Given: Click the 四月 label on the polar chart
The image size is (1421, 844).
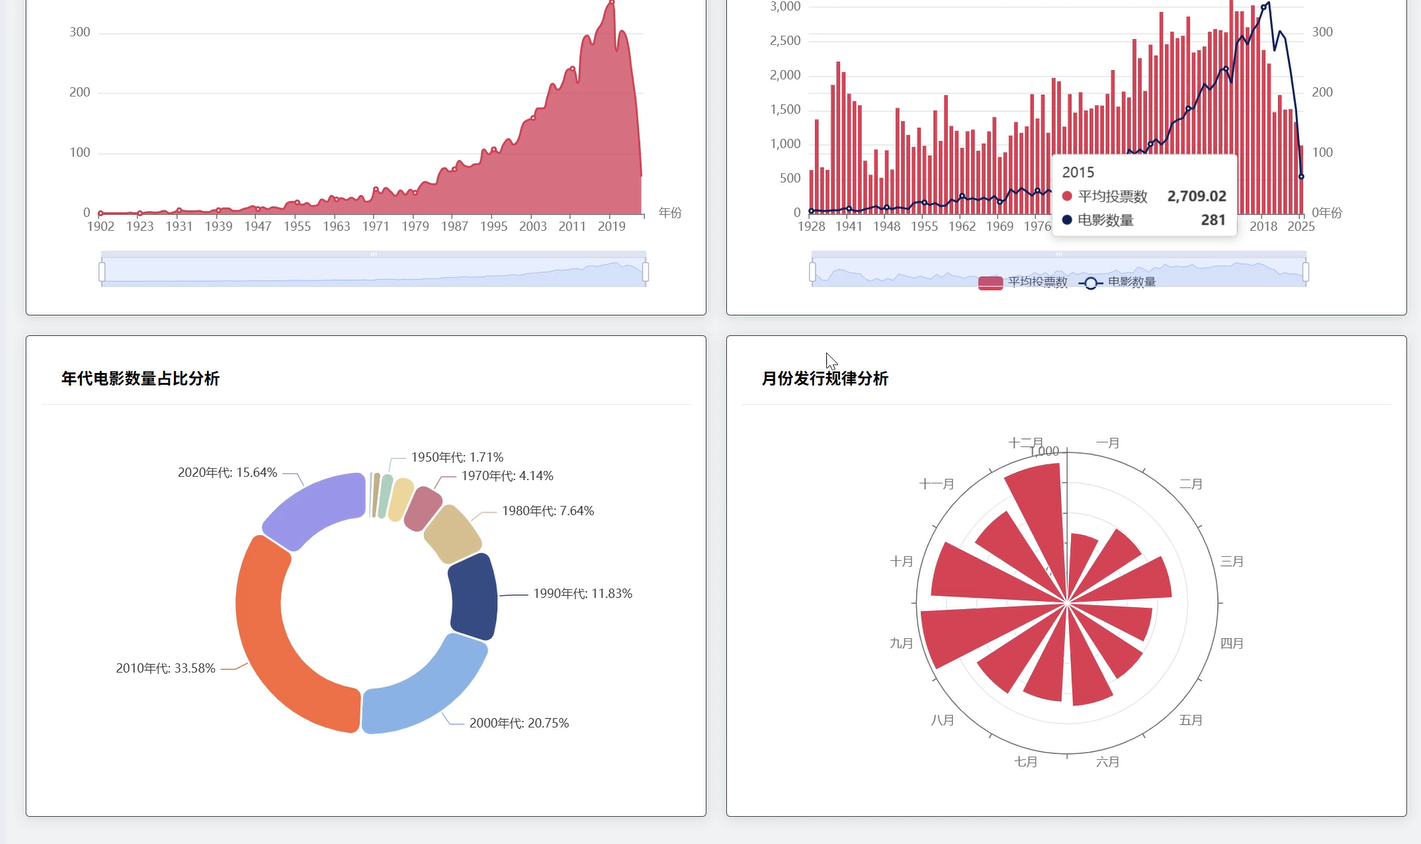Looking at the screenshot, I should coord(1232,644).
